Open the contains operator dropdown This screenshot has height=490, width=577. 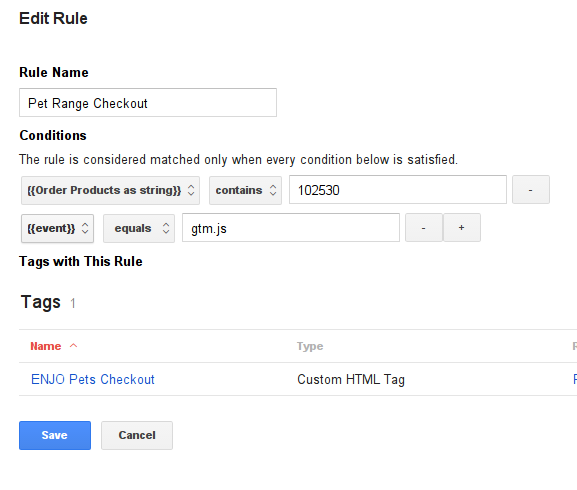pos(245,190)
